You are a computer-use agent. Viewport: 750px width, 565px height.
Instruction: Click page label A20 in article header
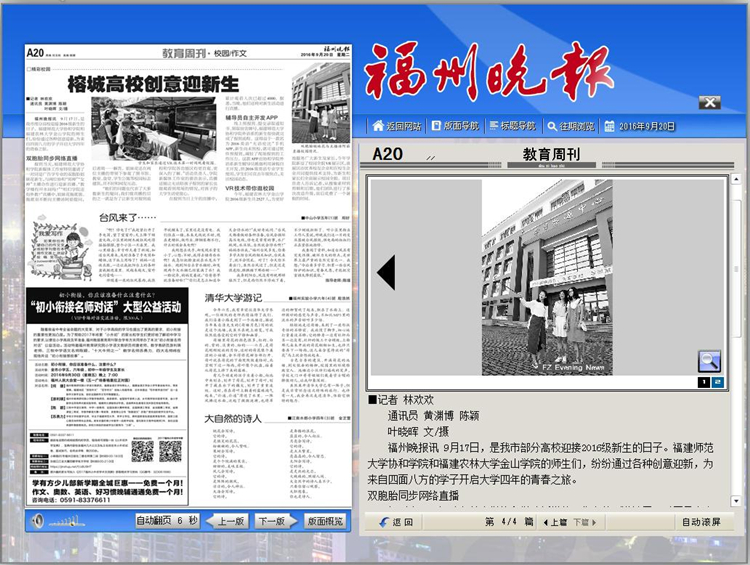point(387,154)
